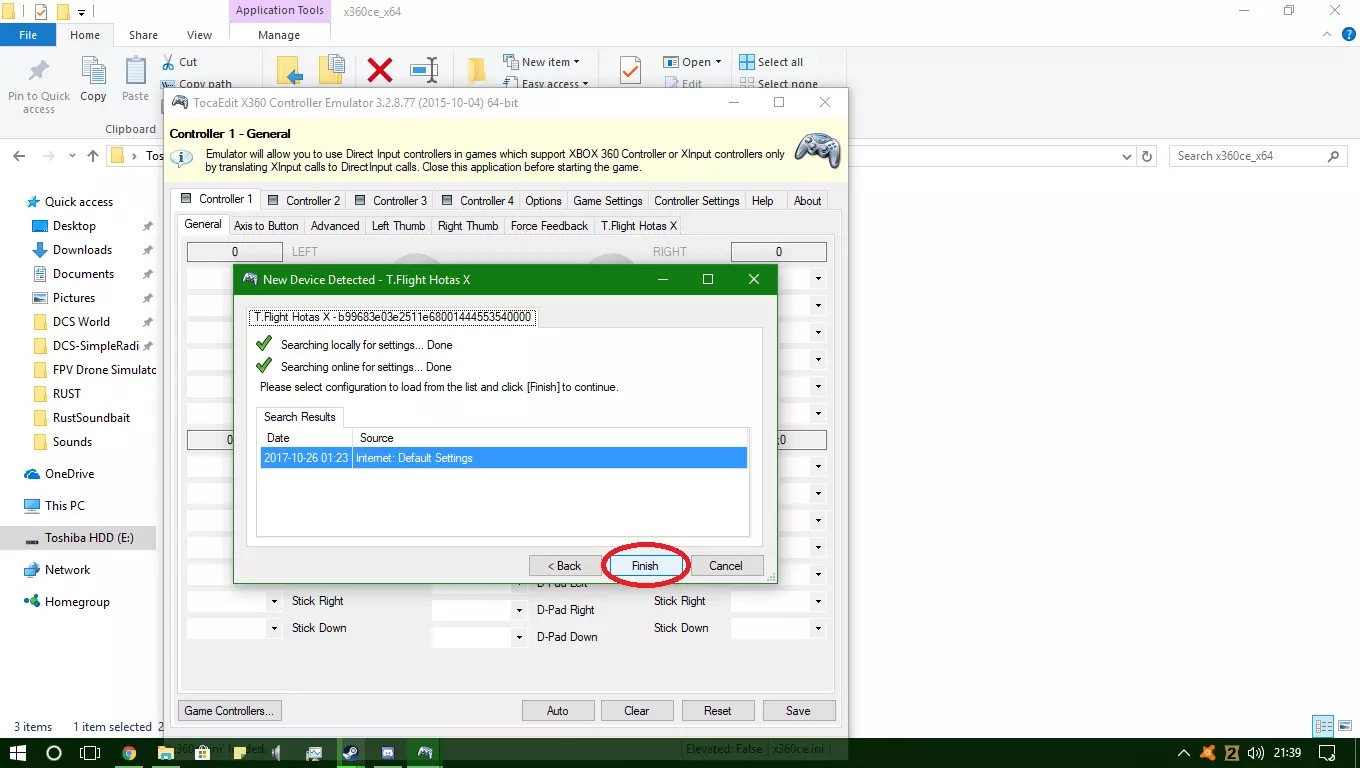The width and height of the screenshot is (1360, 768).
Task: Expand the left Stick Right dropdown
Action: pyautogui.click(x=274, y=602)
